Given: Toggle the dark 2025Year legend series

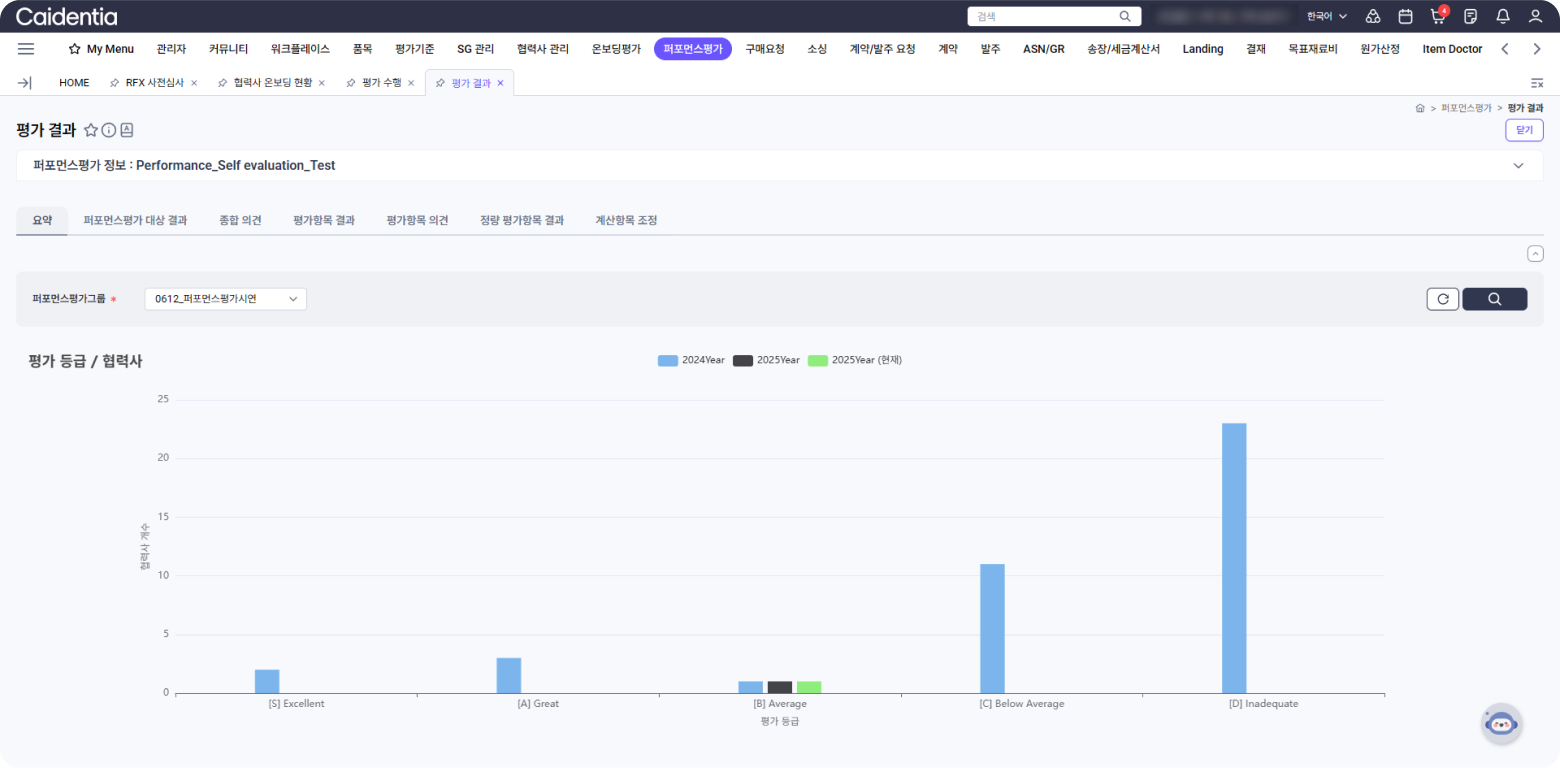Looking at the screenshot, I should coord(766,360).
